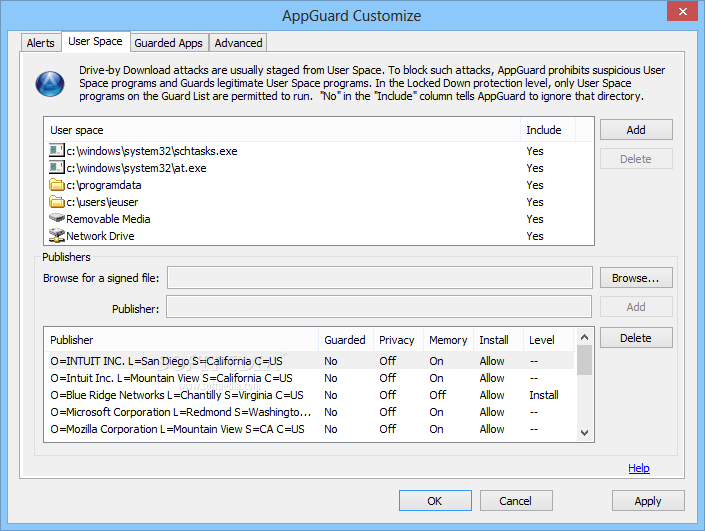Select publisher O=INTUIT INC. San Diego
Viewport: 705px width, 531px height.
166,361
